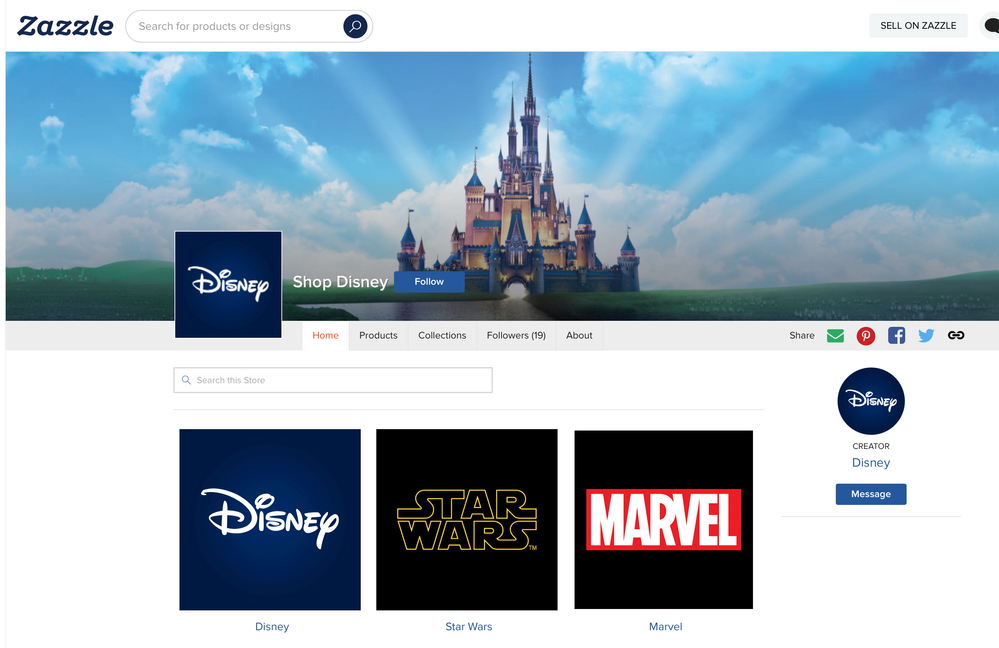999x648 pixels.
Task: Share store on Pinterest
Action: click(x=865, y=336)
